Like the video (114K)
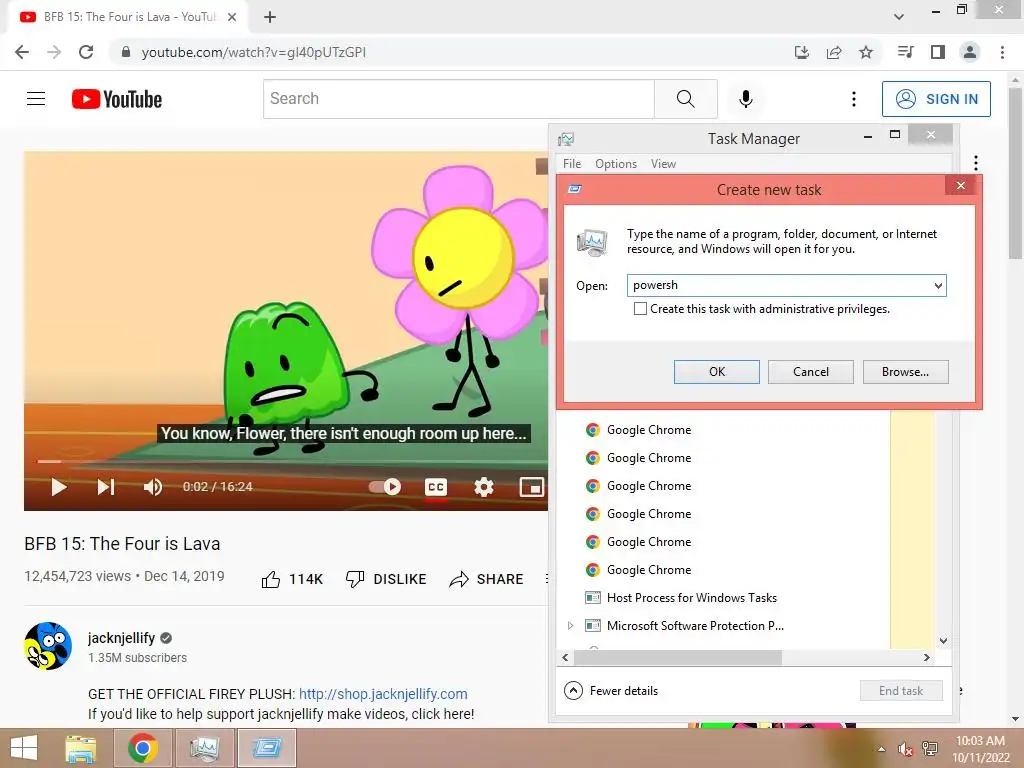The height and width of the screenshot is (768, 1024). pyautogui.click(x=292, y=579)
